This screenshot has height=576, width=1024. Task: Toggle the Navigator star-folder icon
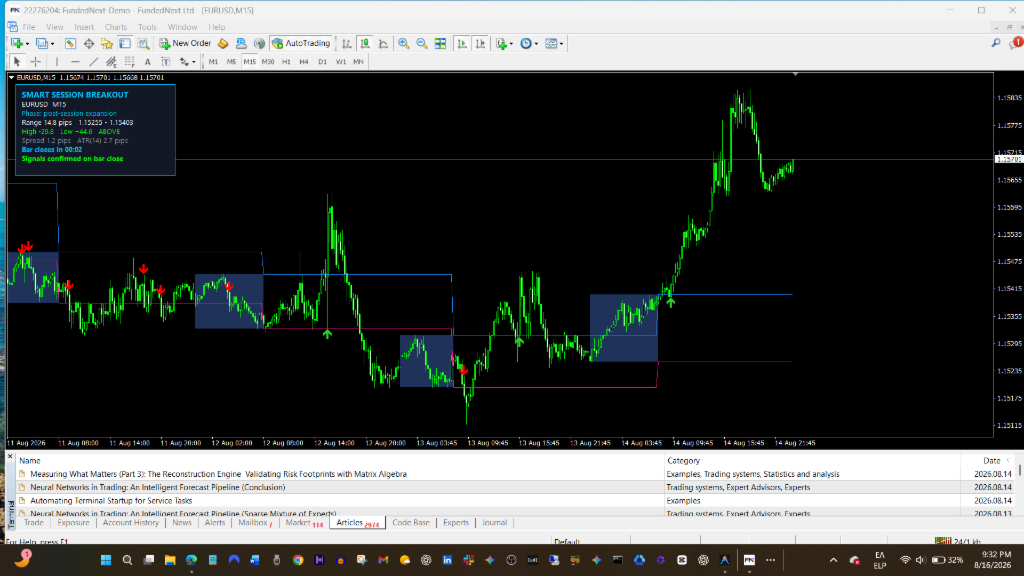pyautogui.click(x=106, y=44)
